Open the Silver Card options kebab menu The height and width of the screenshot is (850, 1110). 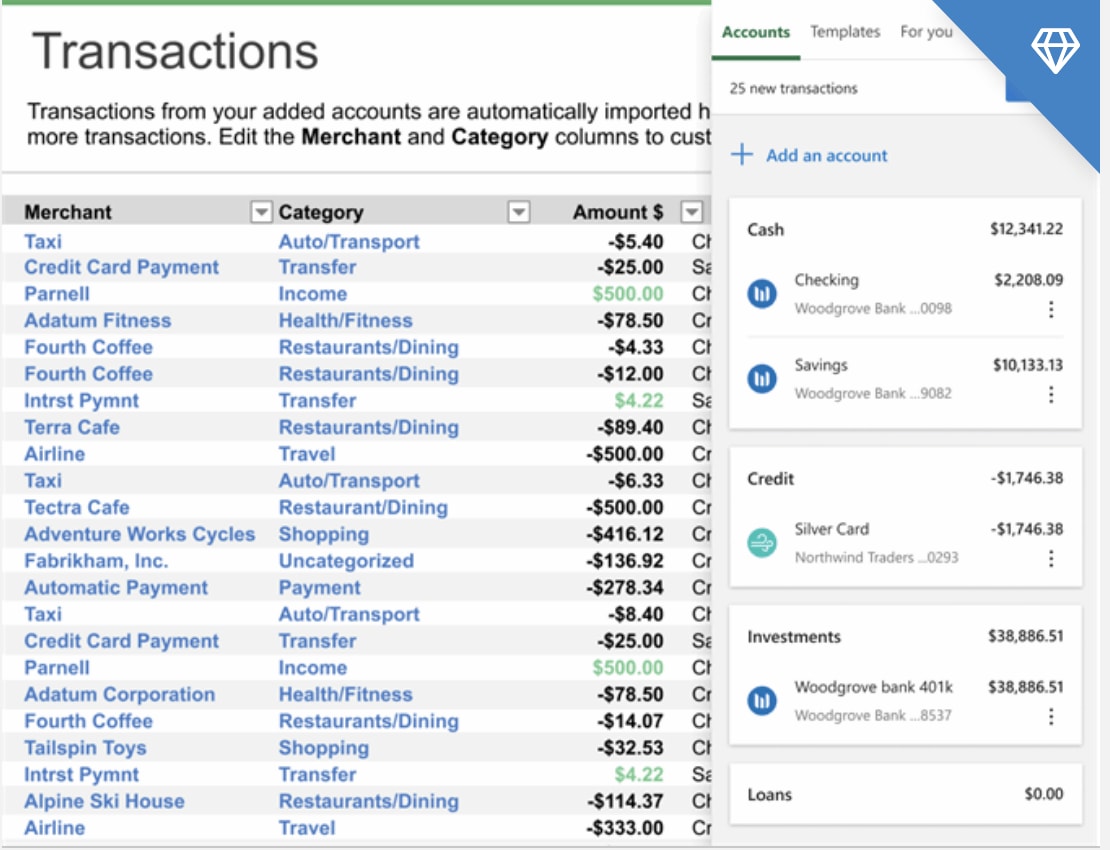1051,559
